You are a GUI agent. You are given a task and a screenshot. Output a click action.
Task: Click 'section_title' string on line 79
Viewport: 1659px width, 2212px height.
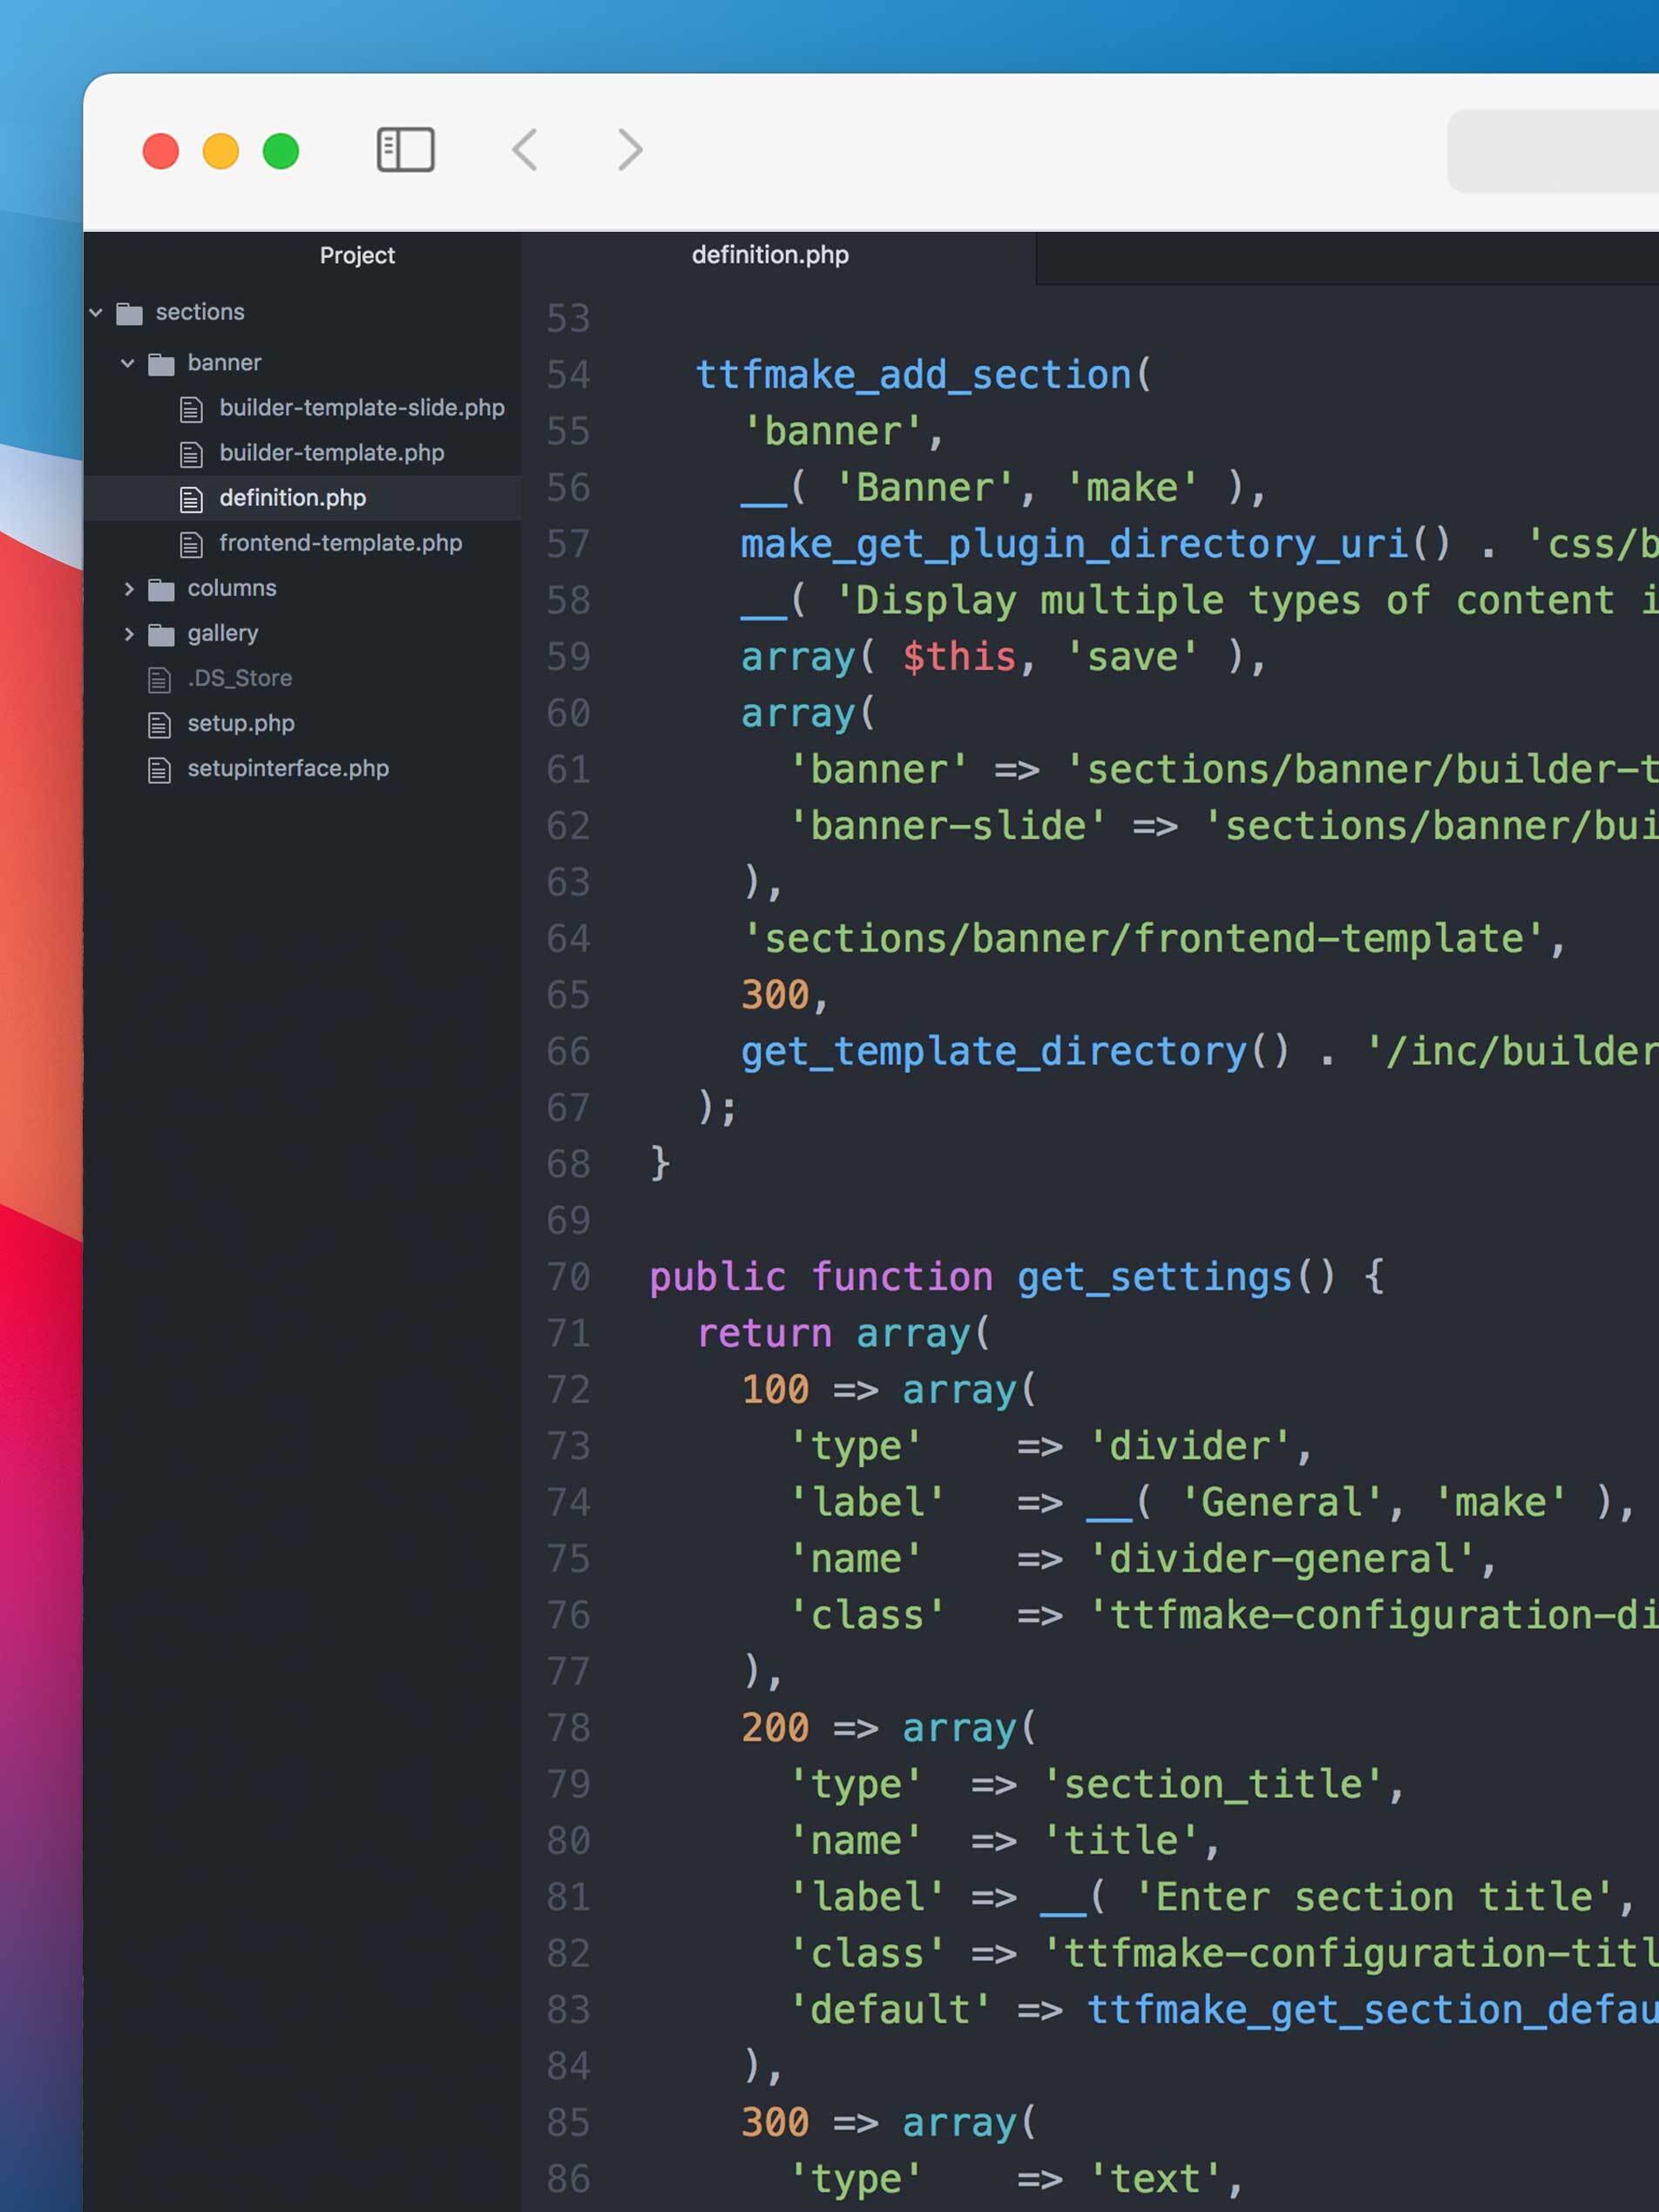point(1213,1785)
